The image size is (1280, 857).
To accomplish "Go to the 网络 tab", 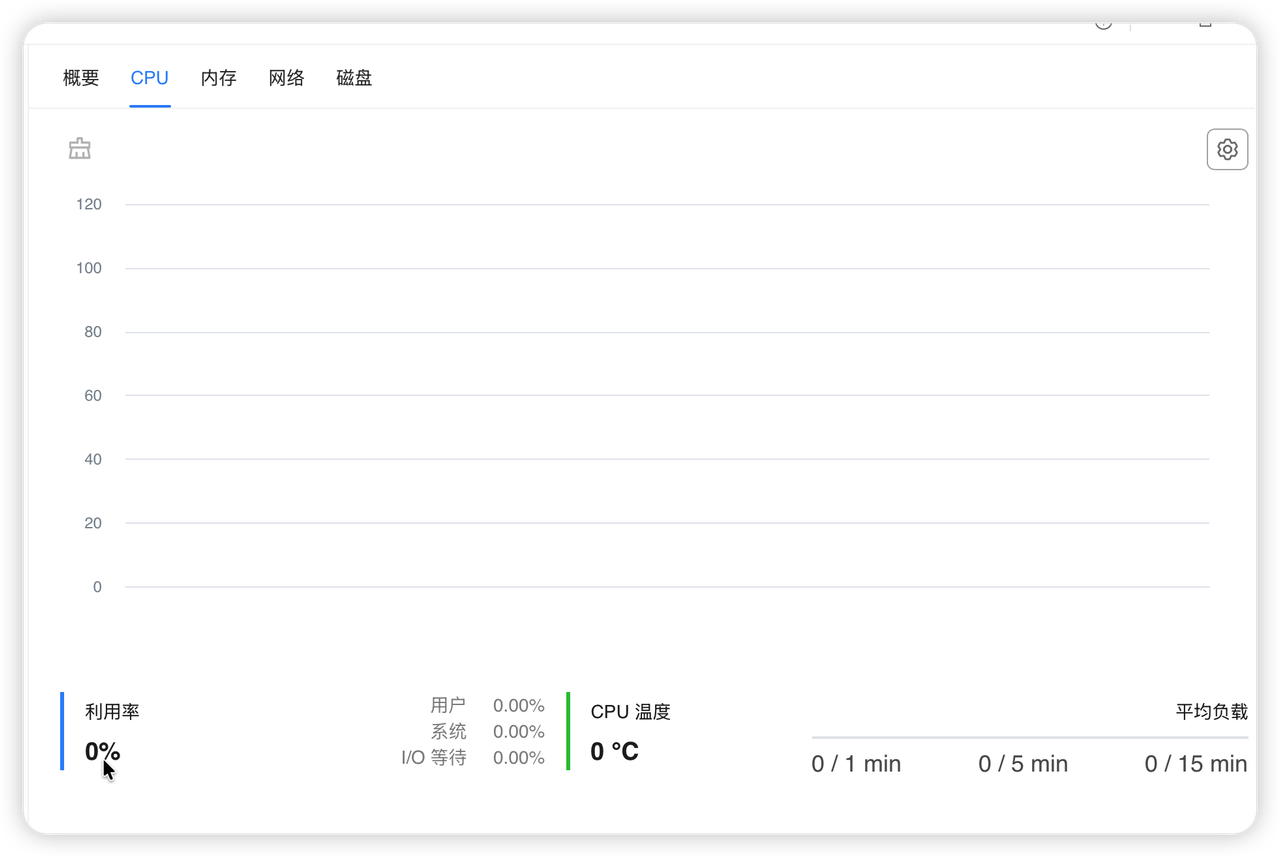I will pyautogui.click(x=286, y=78).
